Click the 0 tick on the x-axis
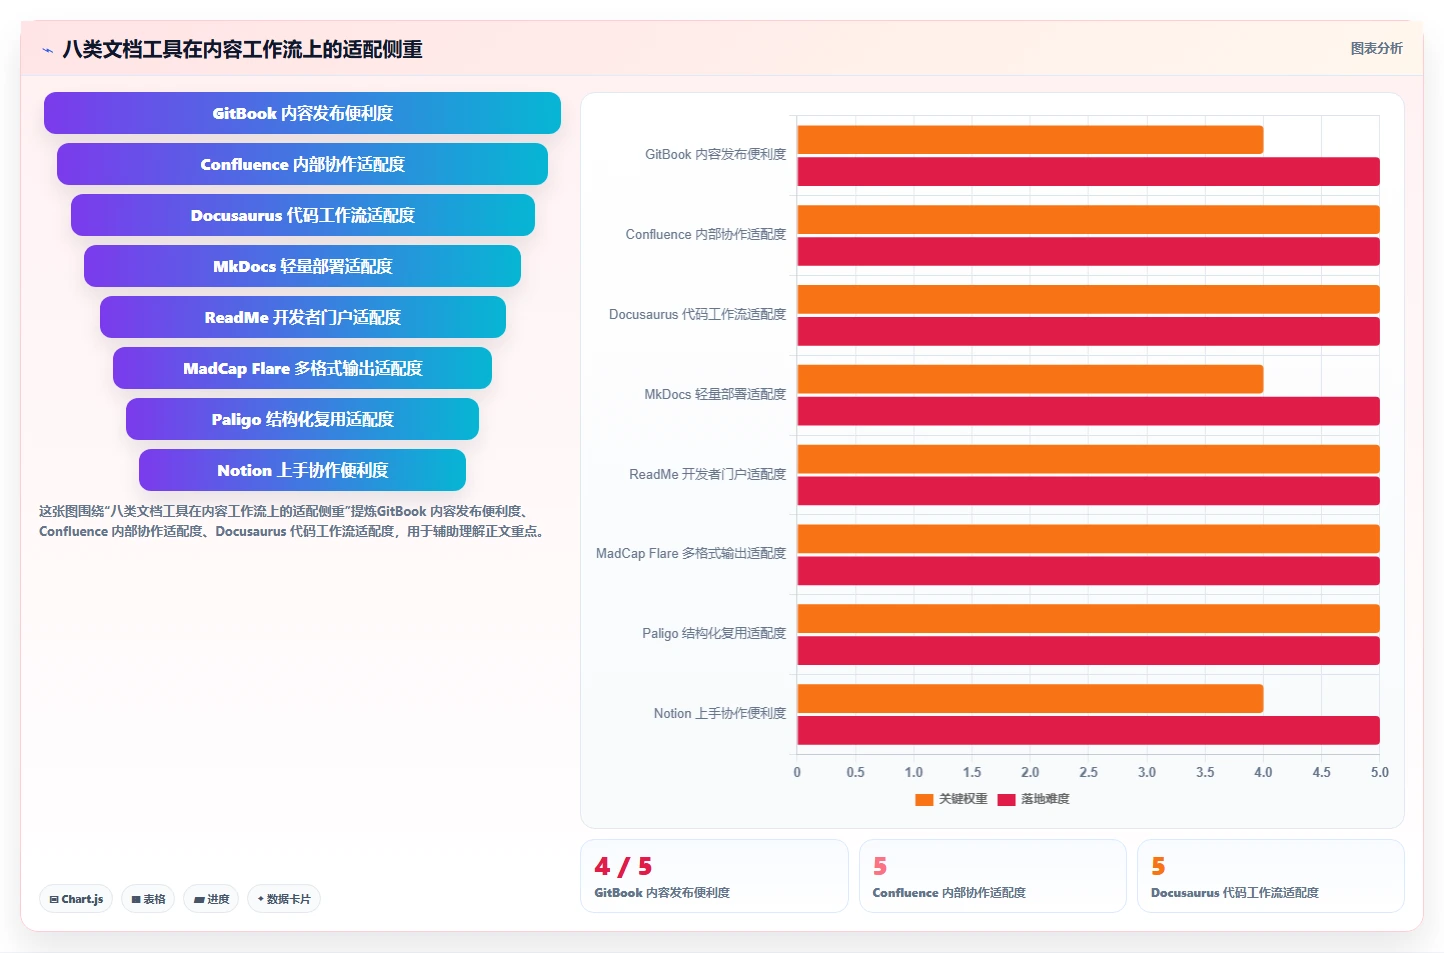The width and height of the screenshot is (1444, 953). [797, 773]
